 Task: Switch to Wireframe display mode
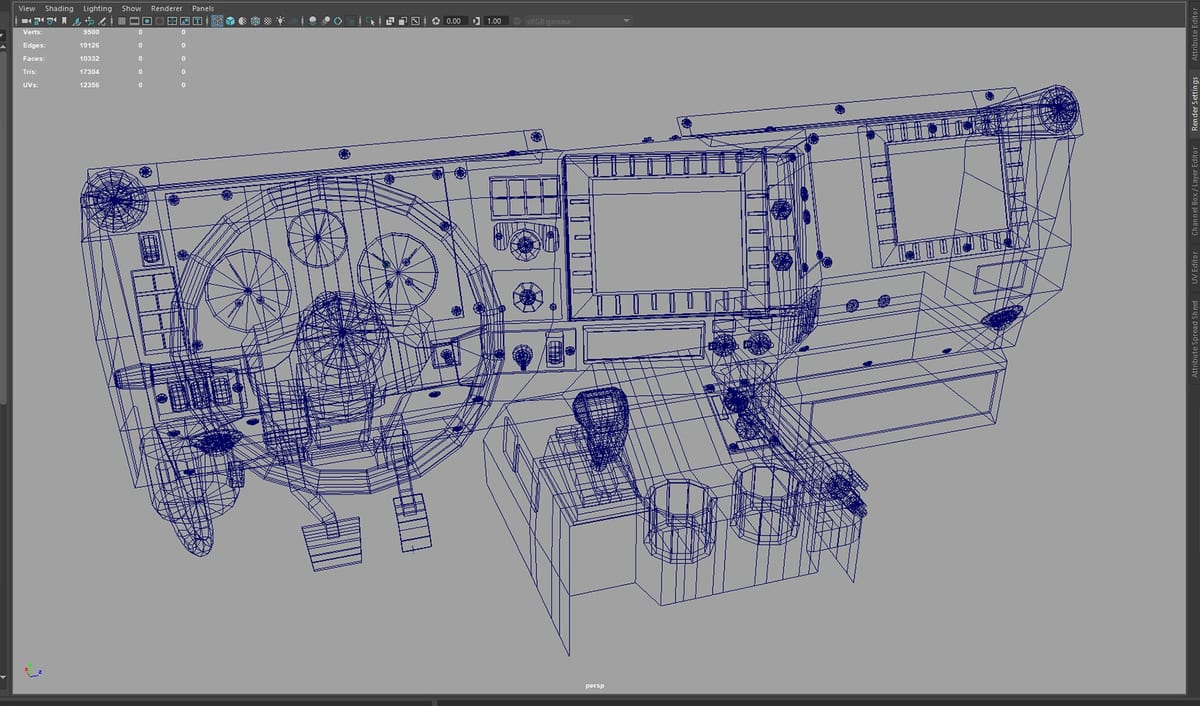click(217, 21)
